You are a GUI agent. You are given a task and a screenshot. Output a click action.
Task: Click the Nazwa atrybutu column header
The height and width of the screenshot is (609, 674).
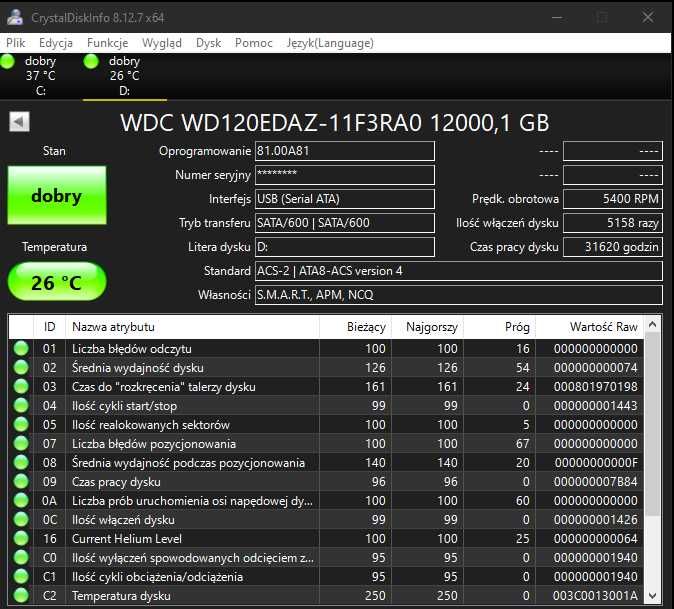pos(192,327)
